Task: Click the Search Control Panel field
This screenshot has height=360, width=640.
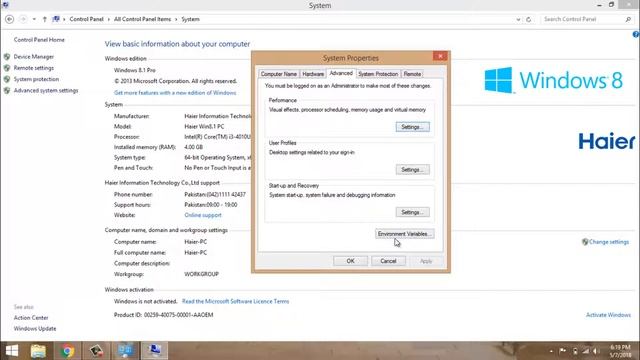Action: (587, 19)
